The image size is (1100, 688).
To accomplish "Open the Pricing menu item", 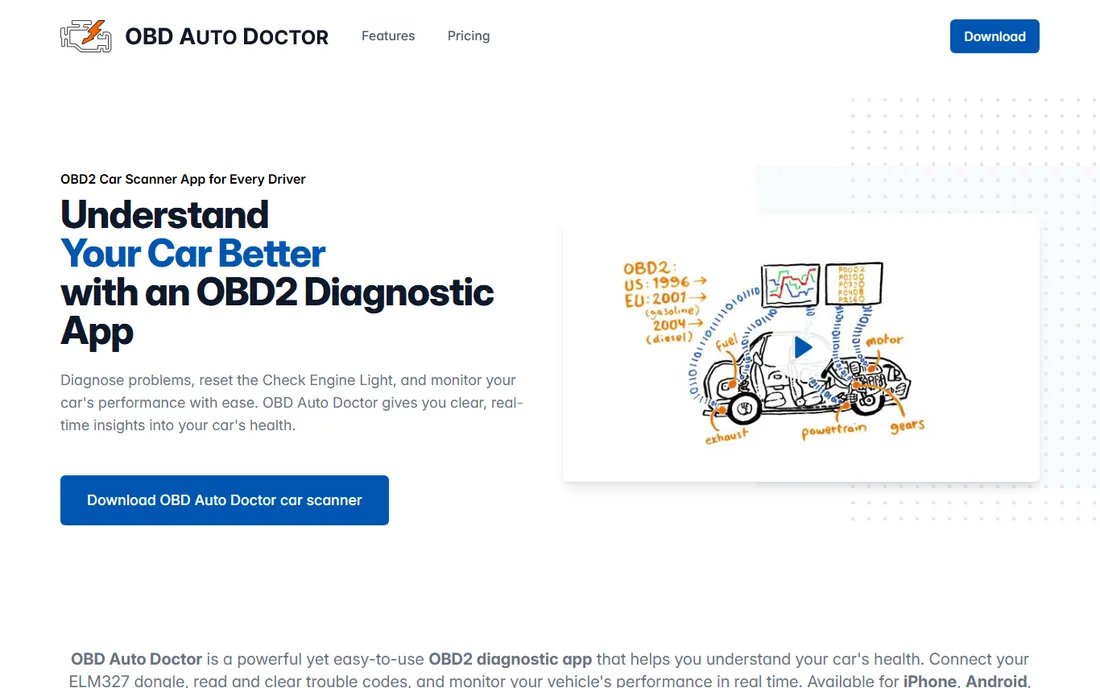I will (469, 36).
